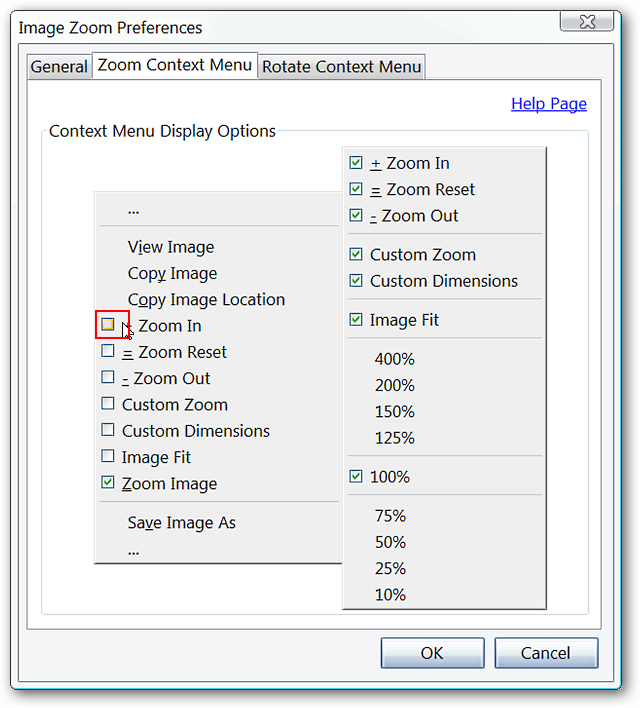Viewport: 640px width, 708px height.
Task: Uncheck Zoom In in the submenu
Action: pos(356,163)
